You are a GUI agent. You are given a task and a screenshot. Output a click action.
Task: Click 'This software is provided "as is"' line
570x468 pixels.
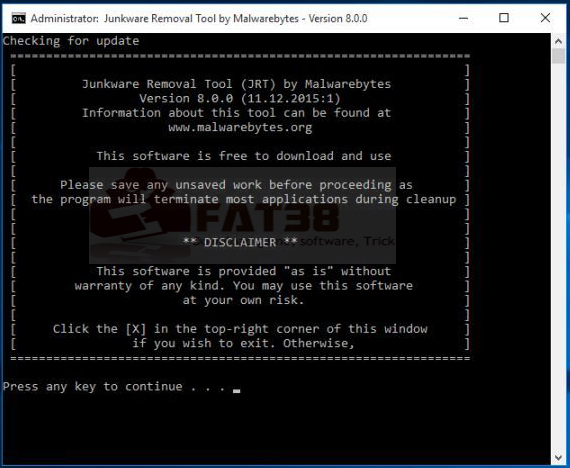(x=244, y=271)
